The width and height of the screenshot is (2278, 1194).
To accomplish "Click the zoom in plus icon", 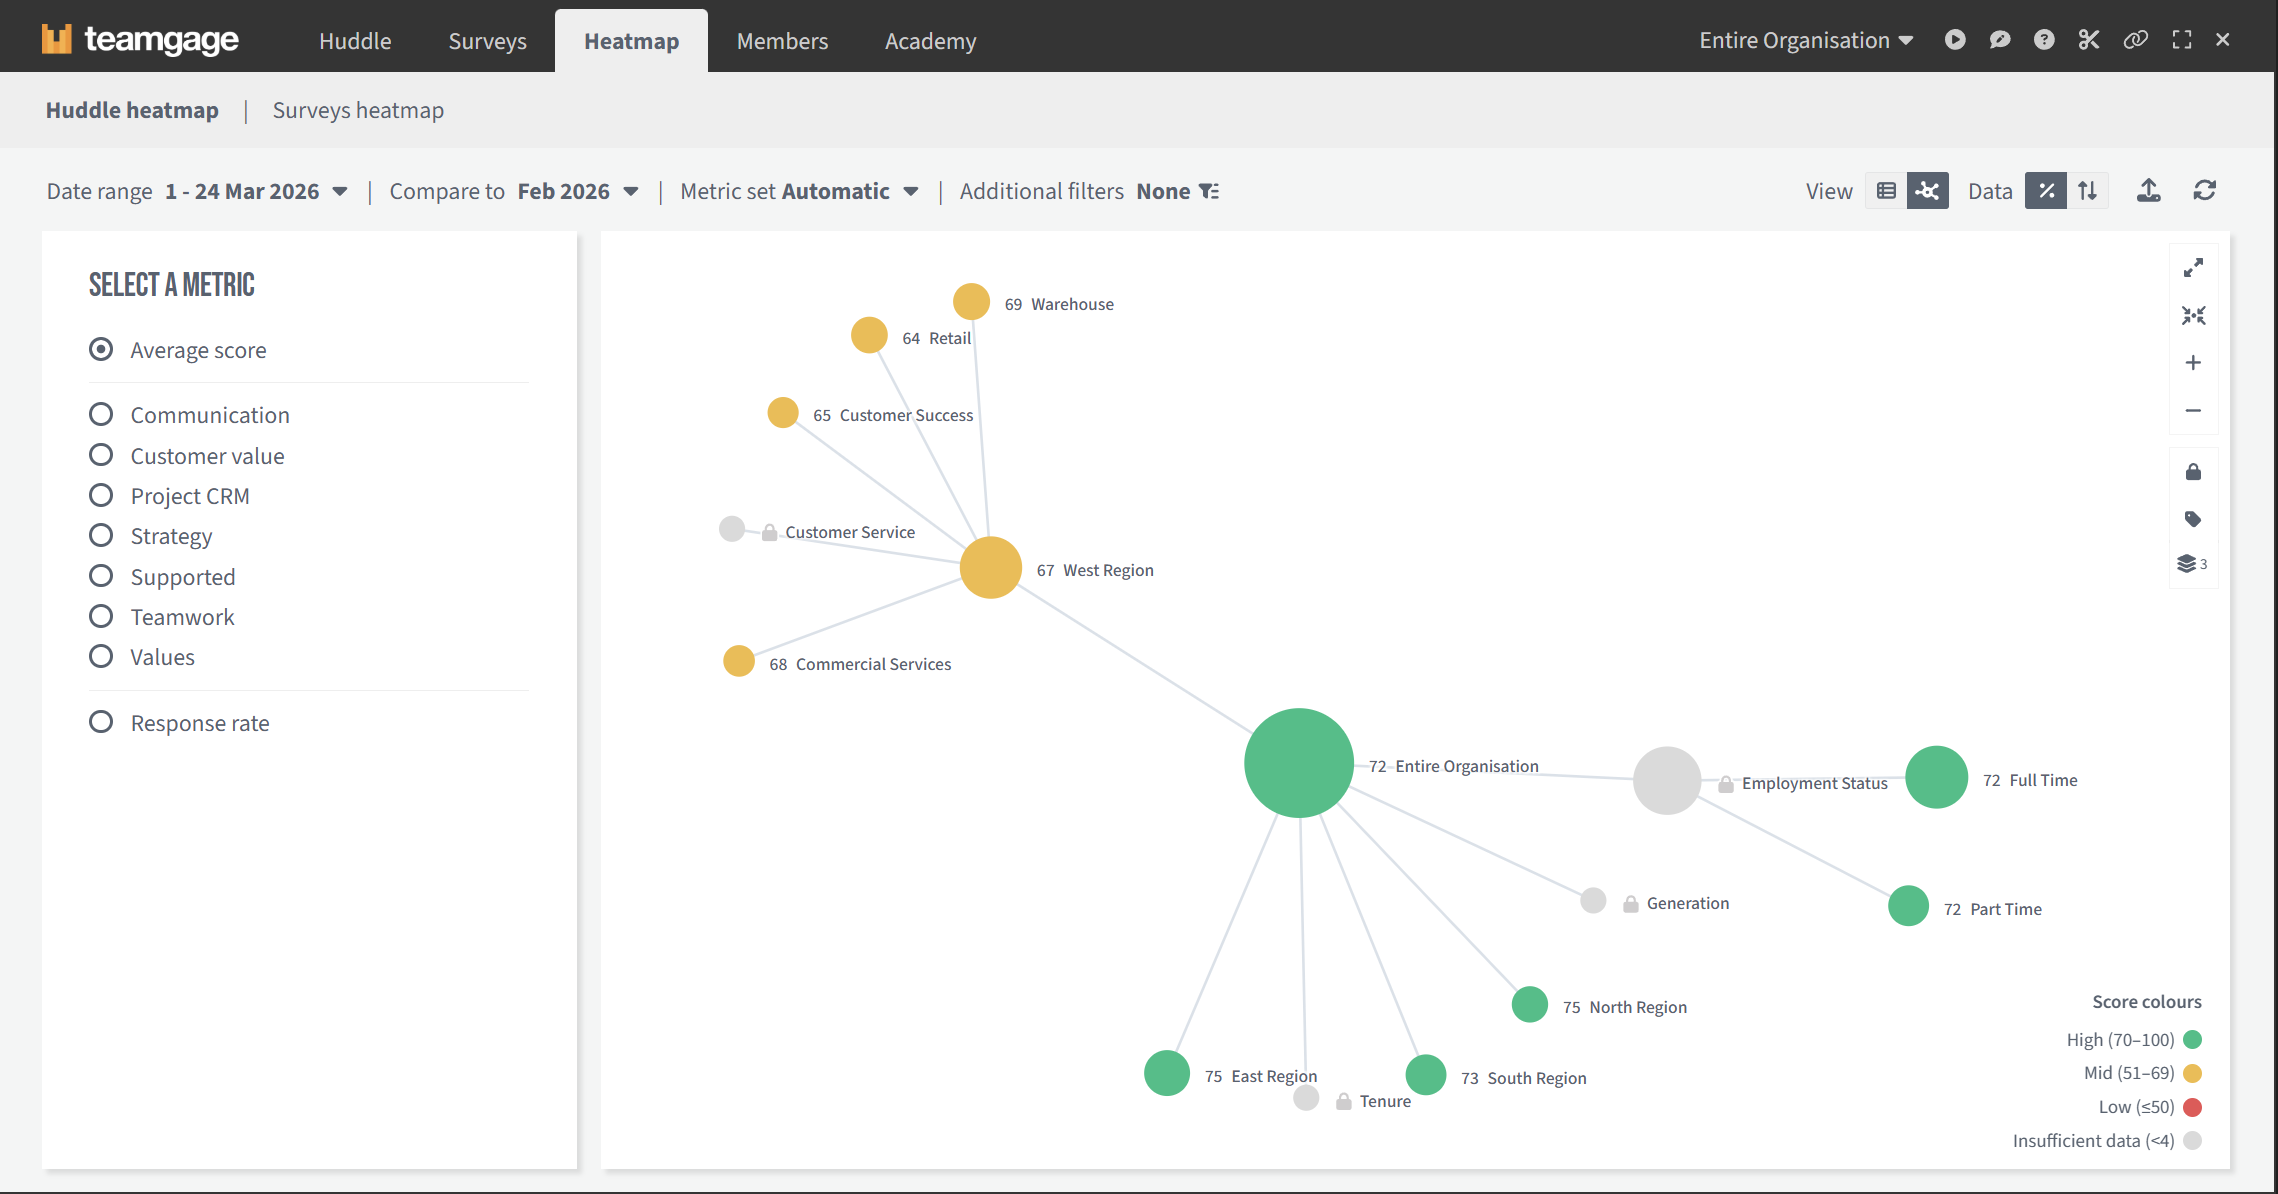I will coord(2193,363).
